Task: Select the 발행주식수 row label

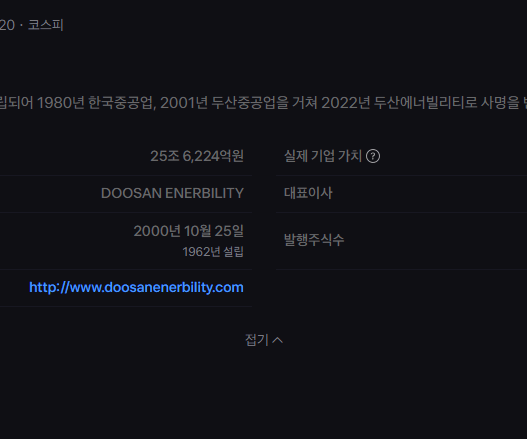Action: point(314,240)
